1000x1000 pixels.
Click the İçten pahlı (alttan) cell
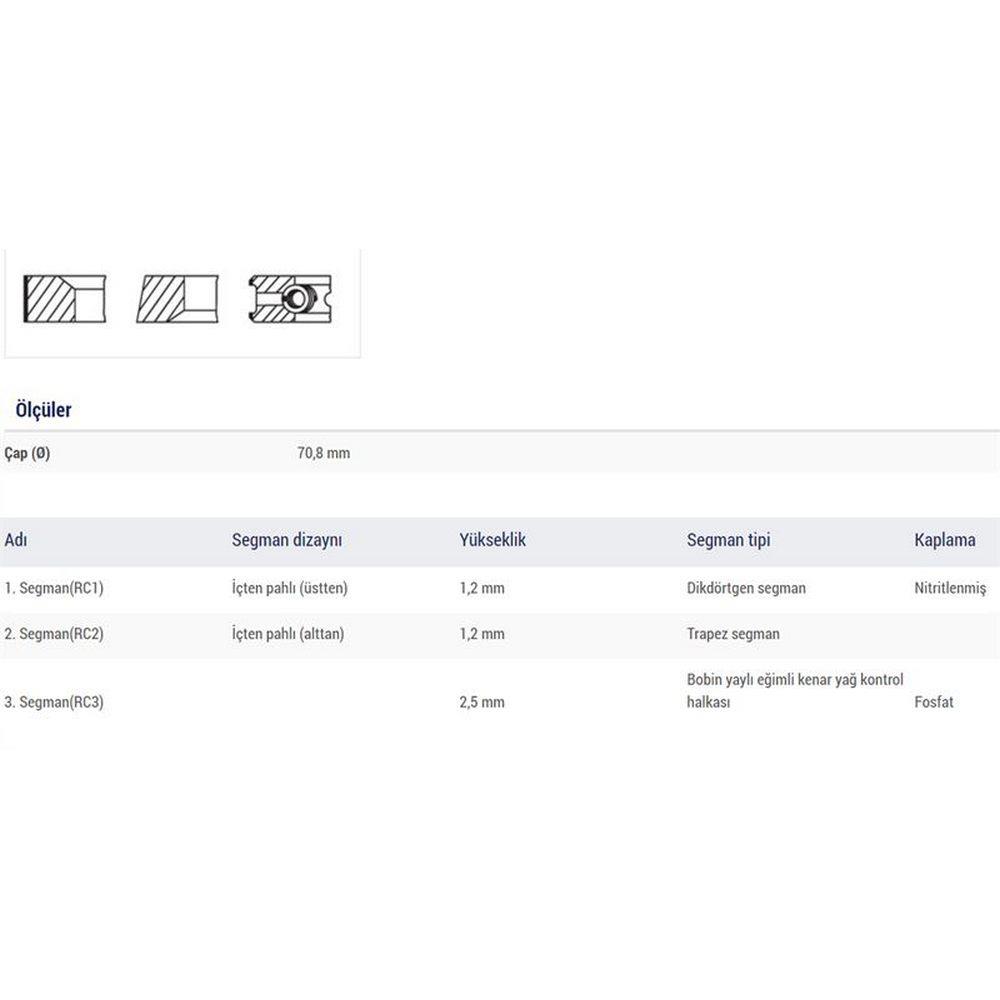coord(288,634)
